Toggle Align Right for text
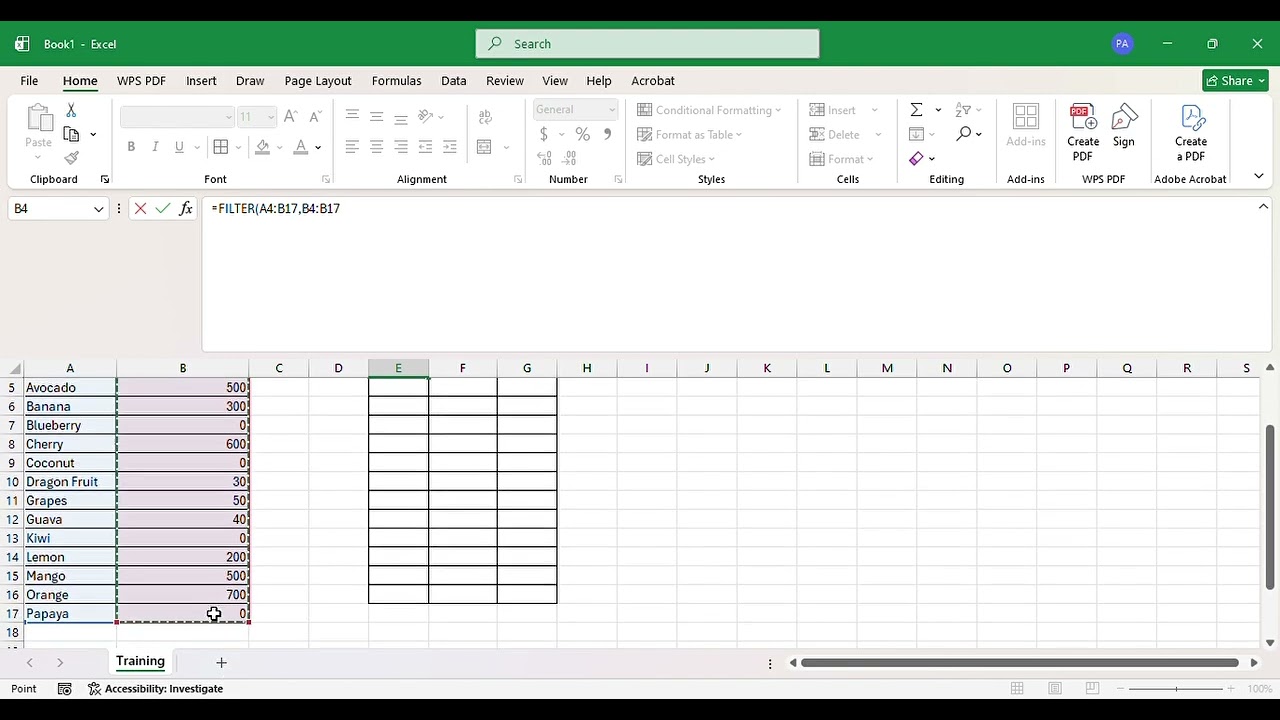Screen dimensions: 1280x720 tap(400, 147)
